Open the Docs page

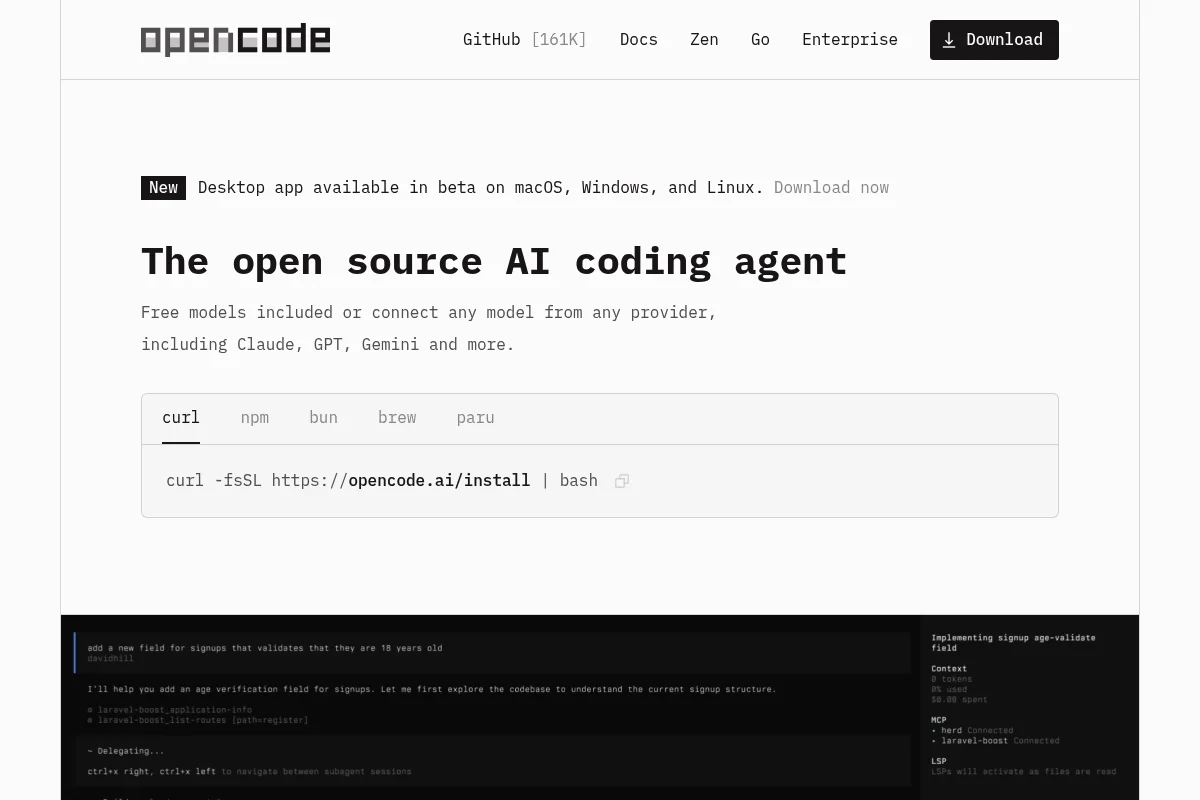coord(639,40)
